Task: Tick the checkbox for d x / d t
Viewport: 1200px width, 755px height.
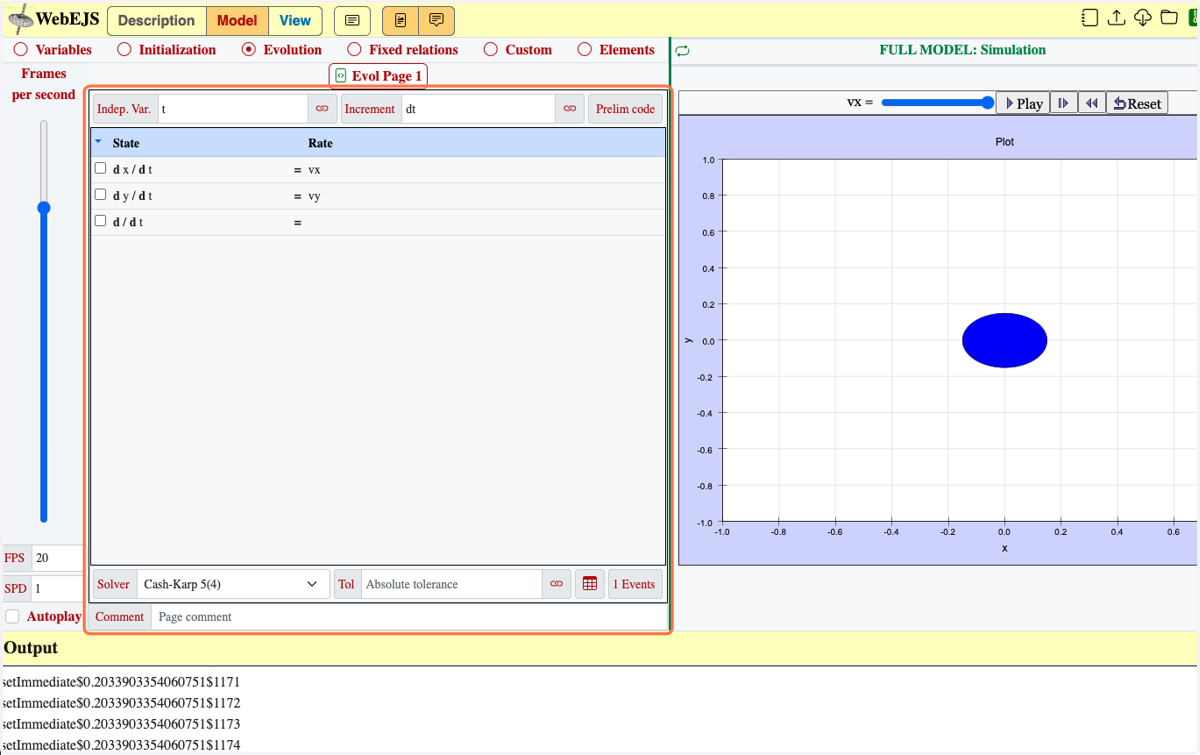Action: 100,168
